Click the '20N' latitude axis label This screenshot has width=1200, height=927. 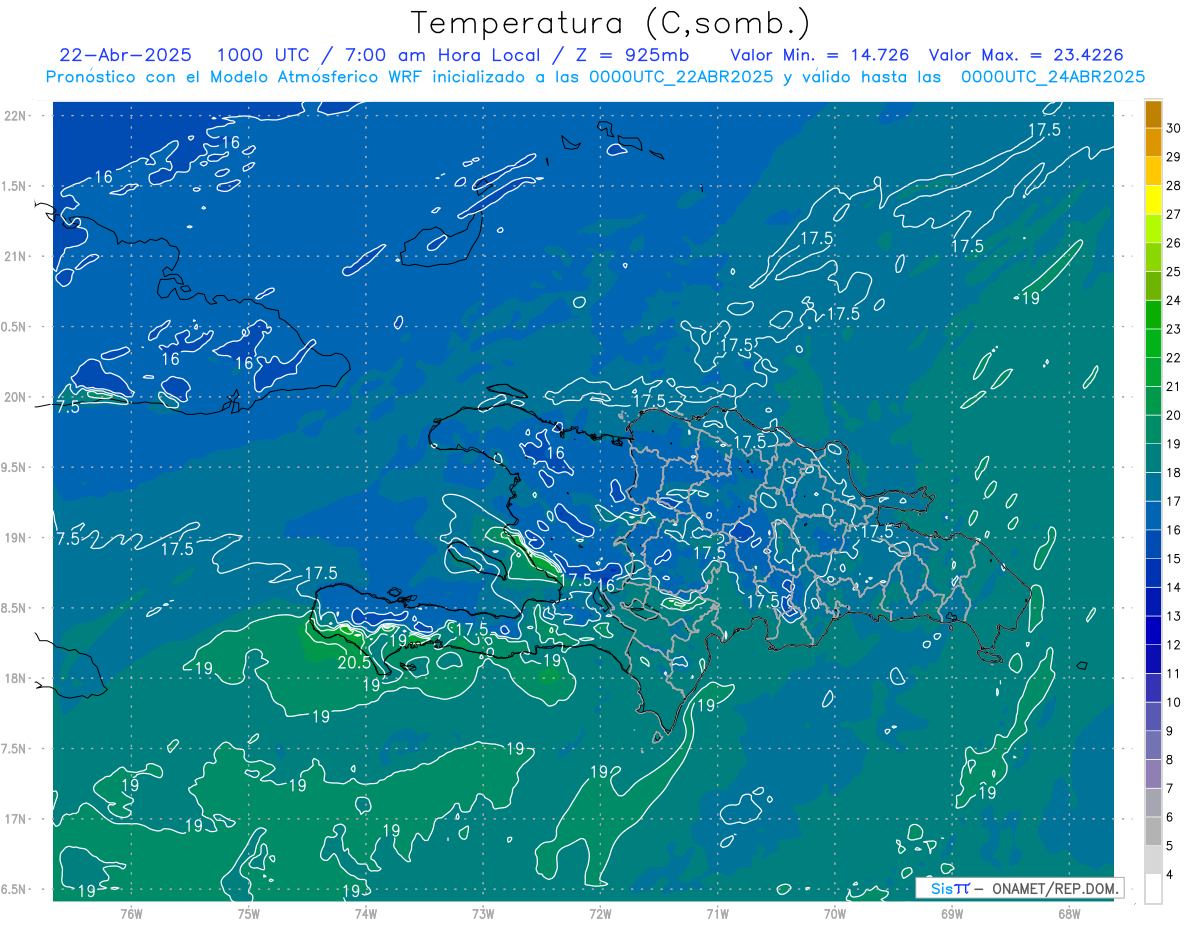[16, 397]
